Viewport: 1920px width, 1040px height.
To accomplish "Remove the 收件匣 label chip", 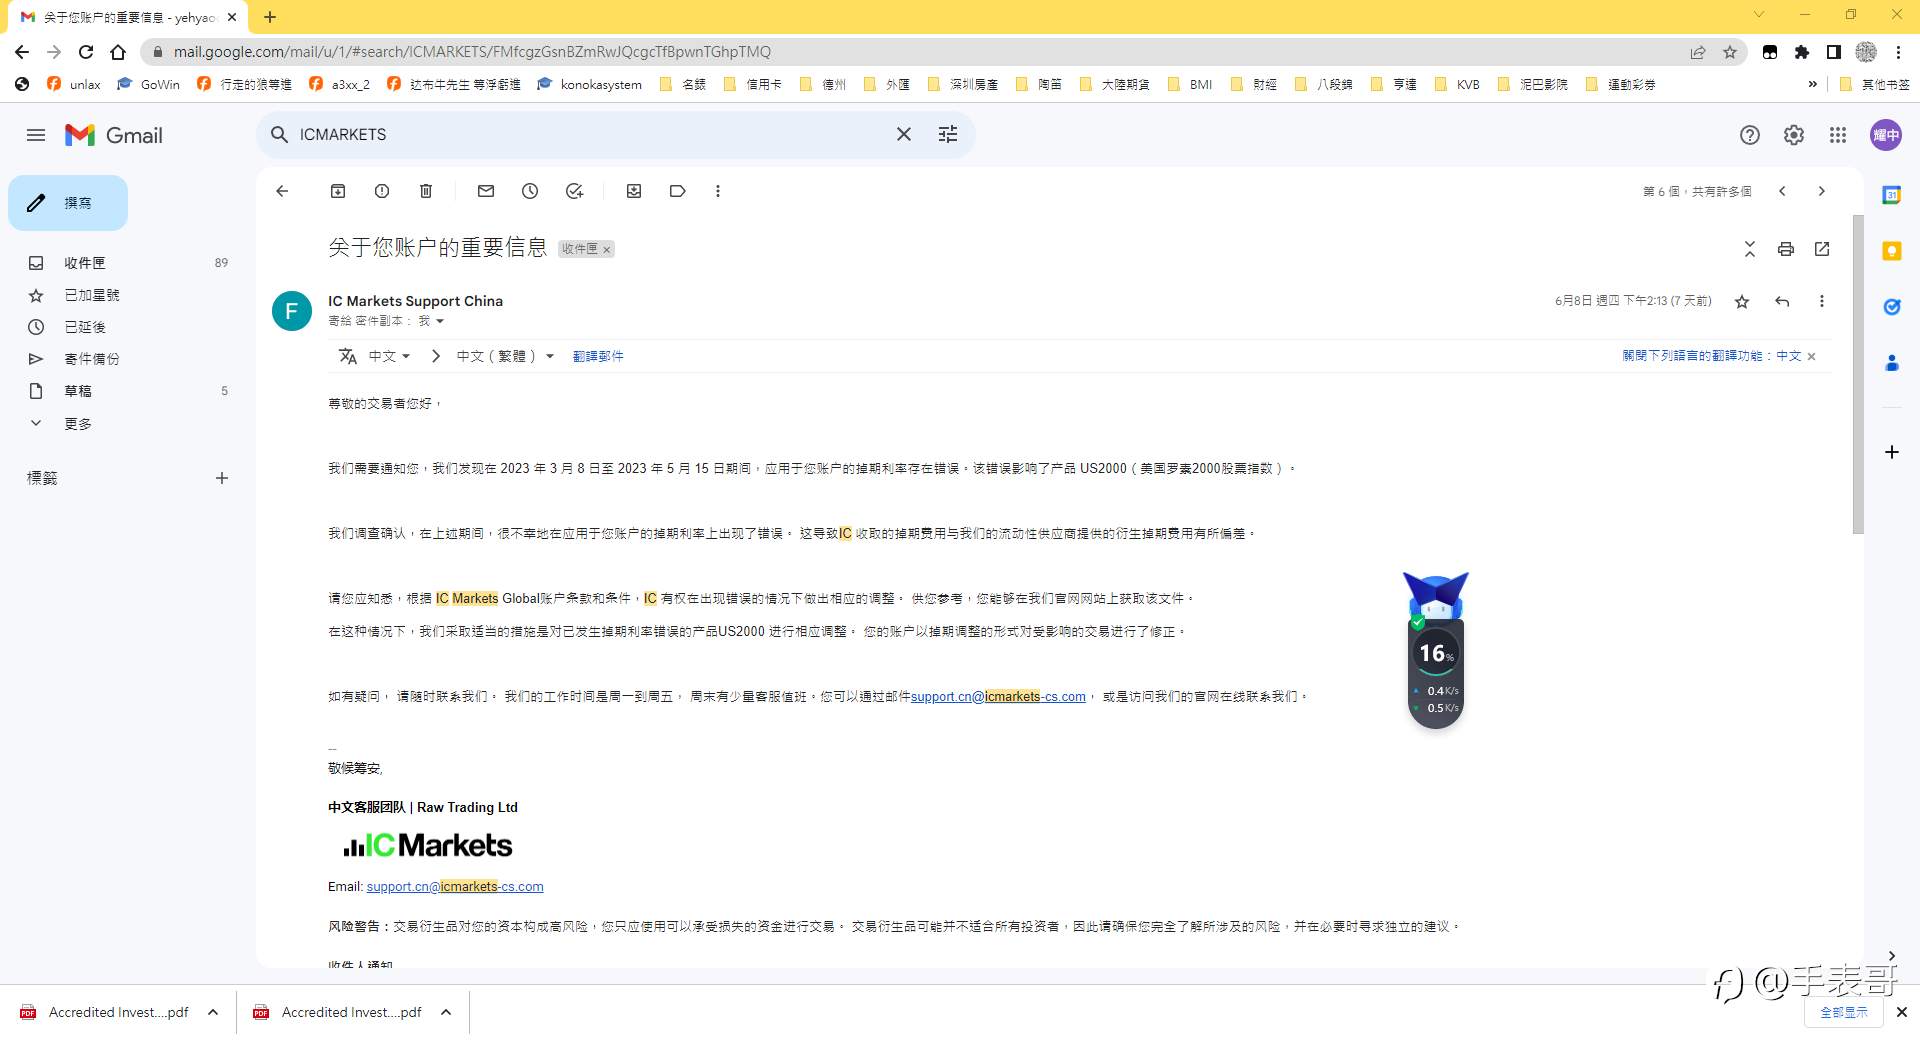I will pos(606,249).
